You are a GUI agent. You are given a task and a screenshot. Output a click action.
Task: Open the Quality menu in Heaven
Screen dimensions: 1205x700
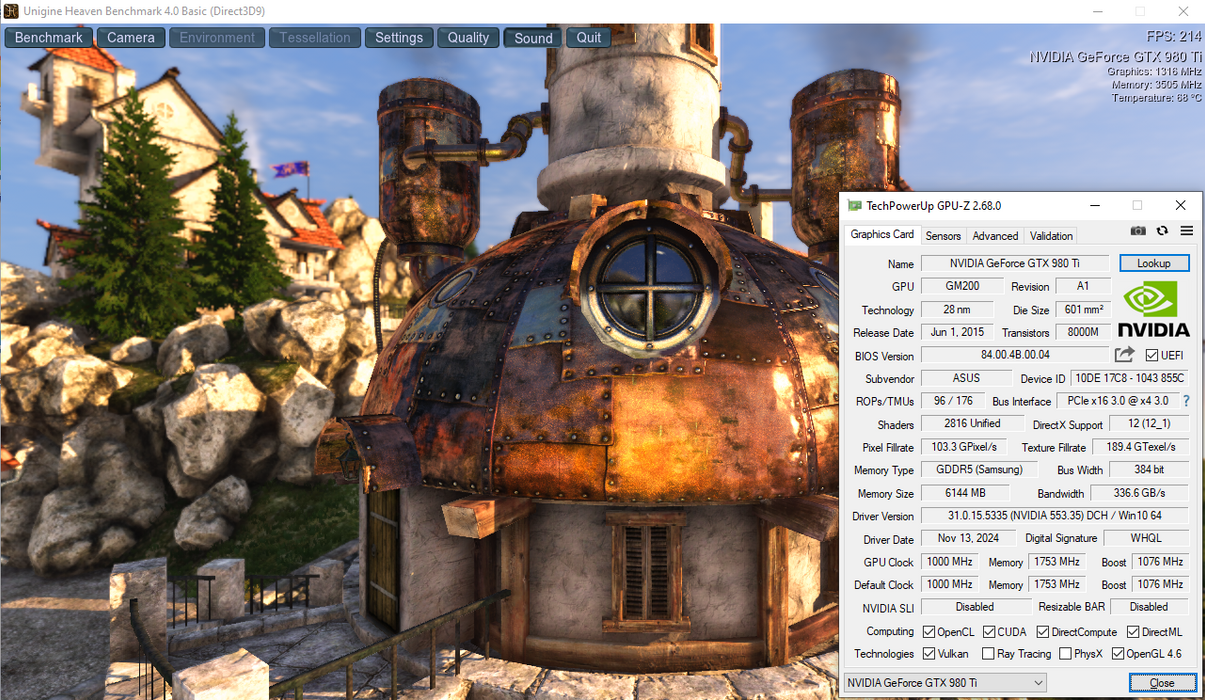[468, 38]
